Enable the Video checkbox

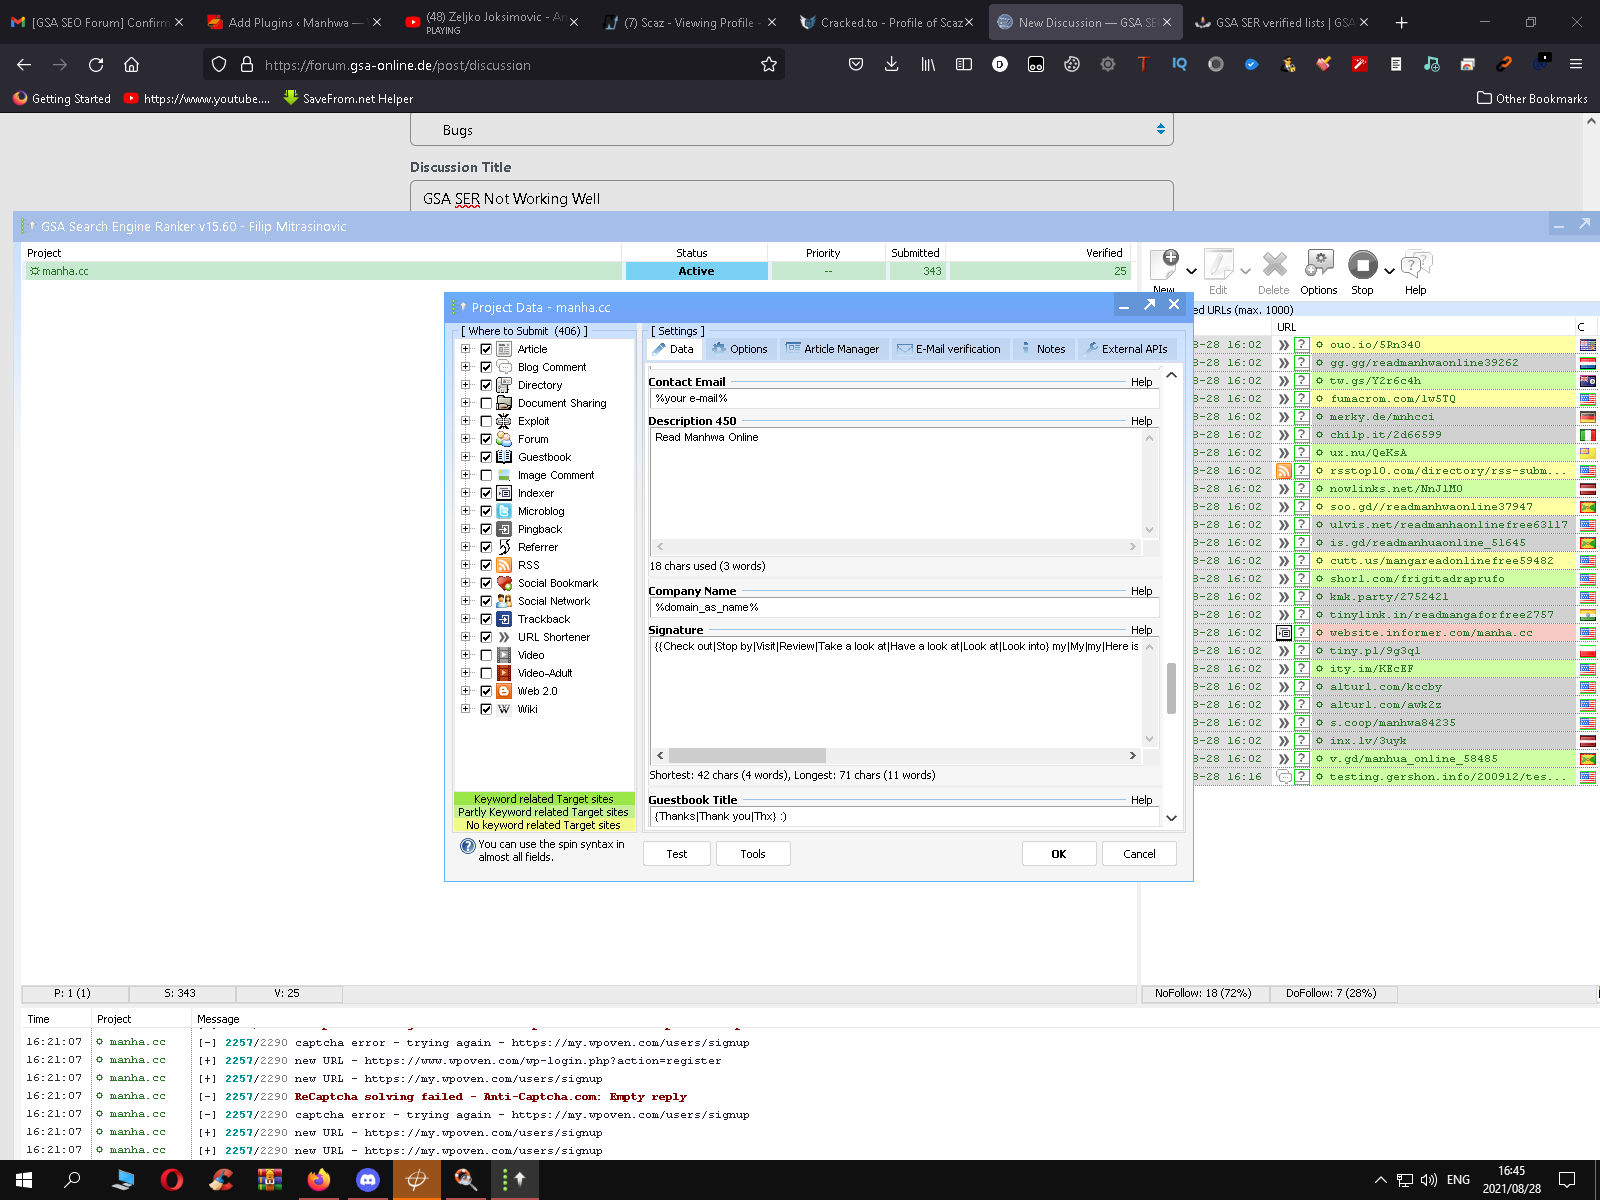pos(486,655)
